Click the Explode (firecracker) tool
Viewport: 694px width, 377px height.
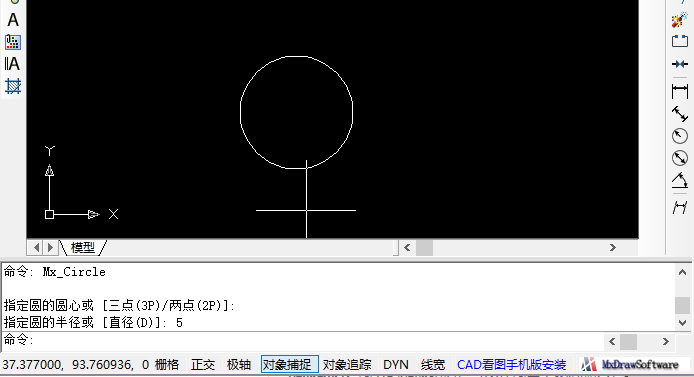click(x=679, y=19)
